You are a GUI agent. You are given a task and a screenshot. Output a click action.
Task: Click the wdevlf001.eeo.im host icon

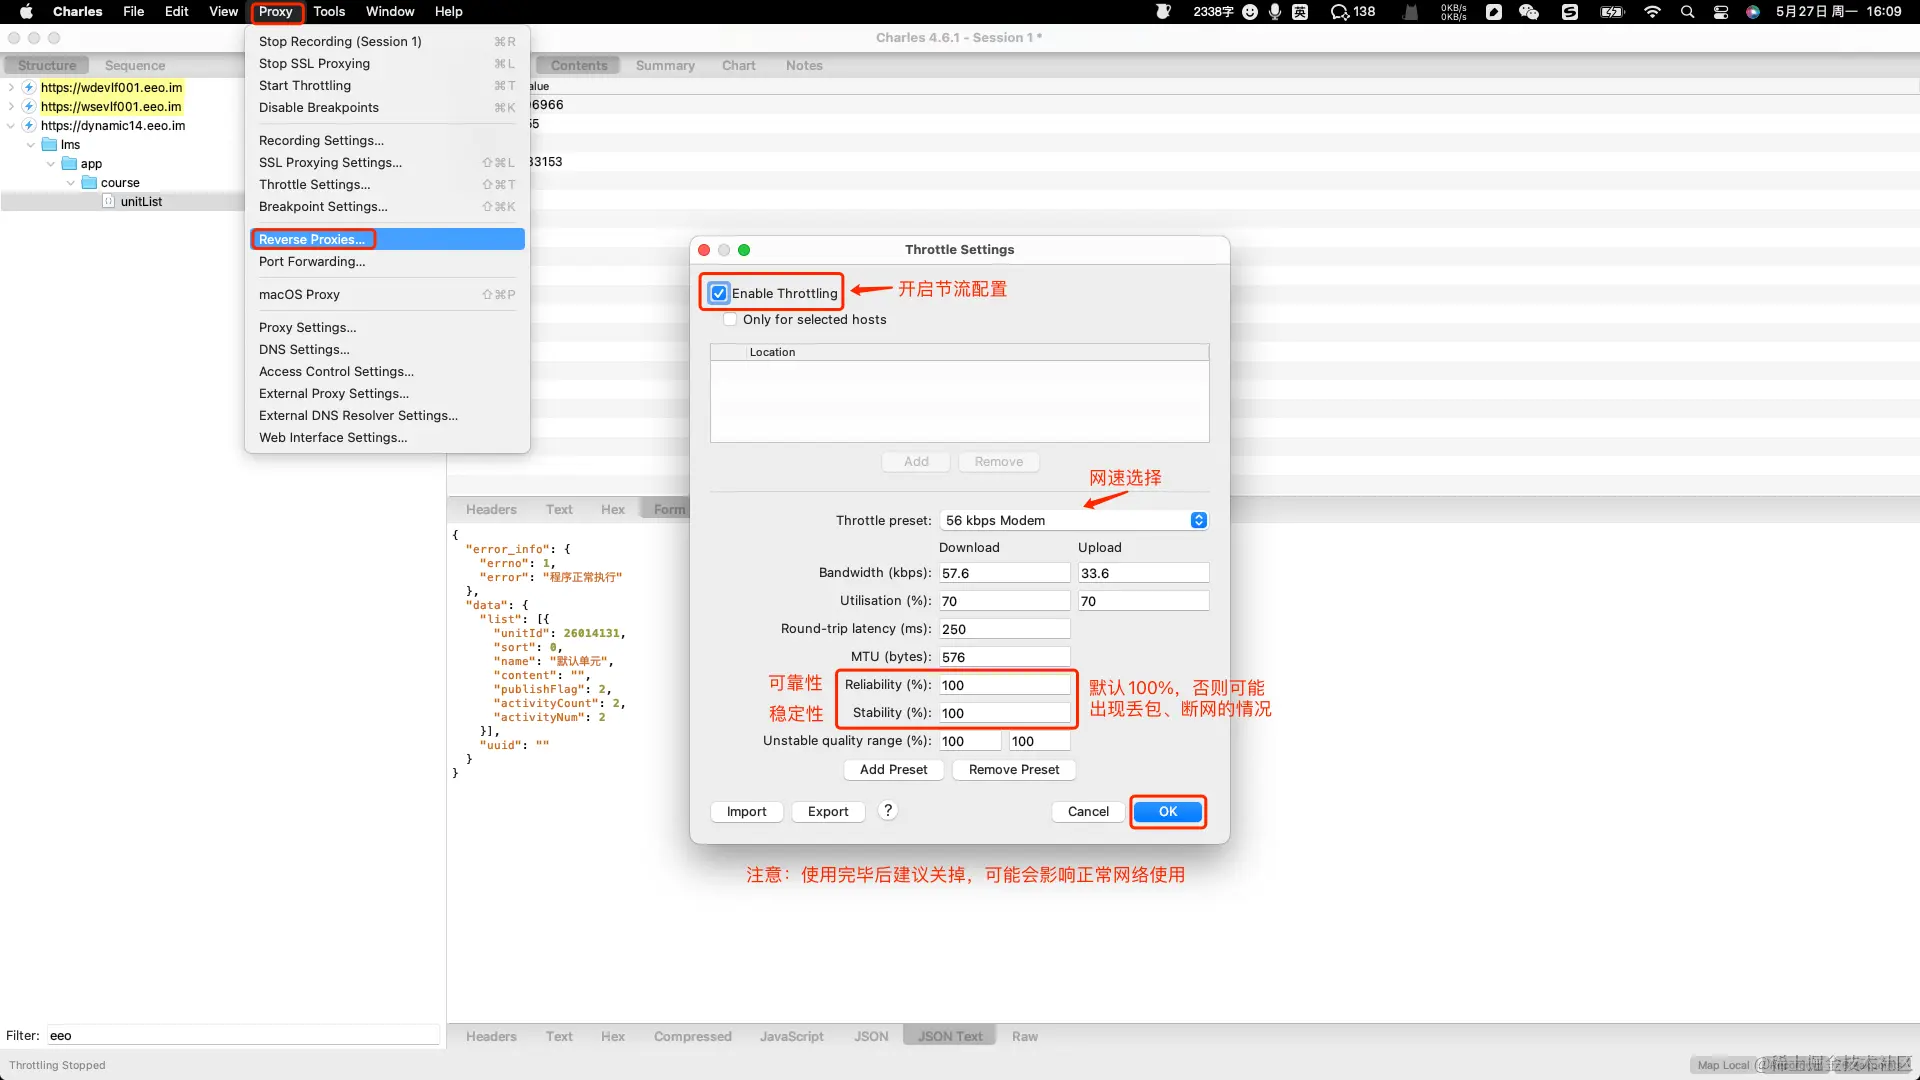point(29,87)
